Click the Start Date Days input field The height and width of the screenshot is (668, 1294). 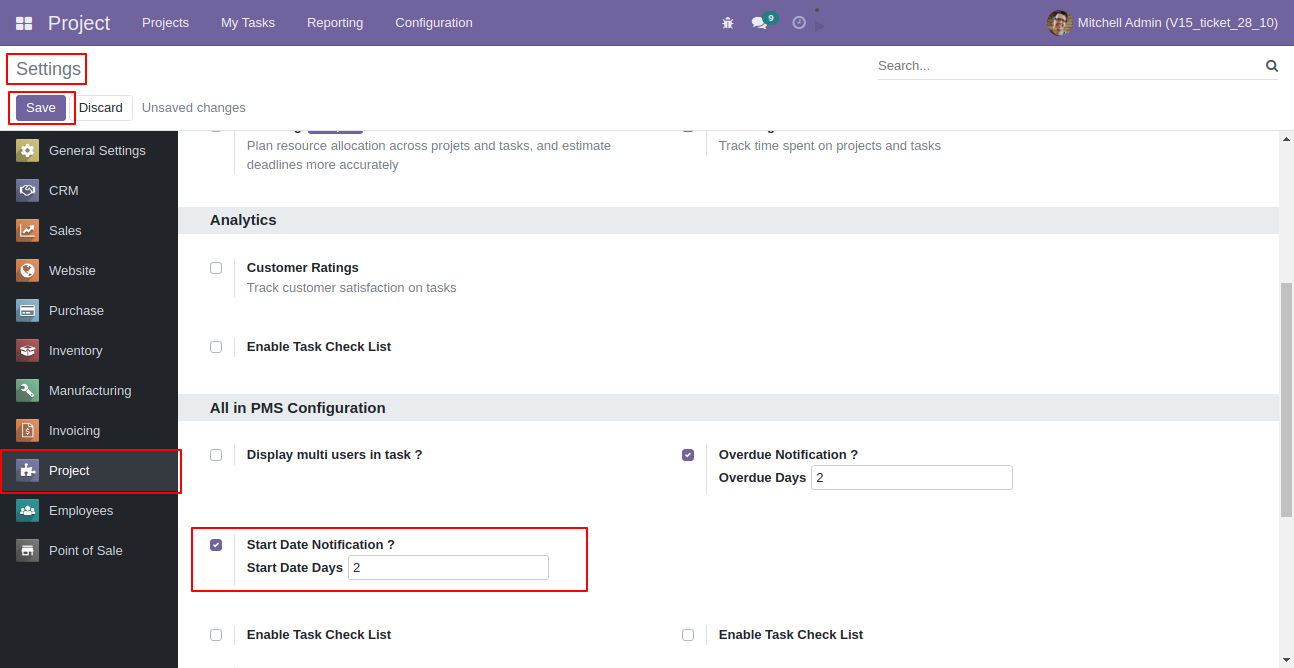(448, 568)
